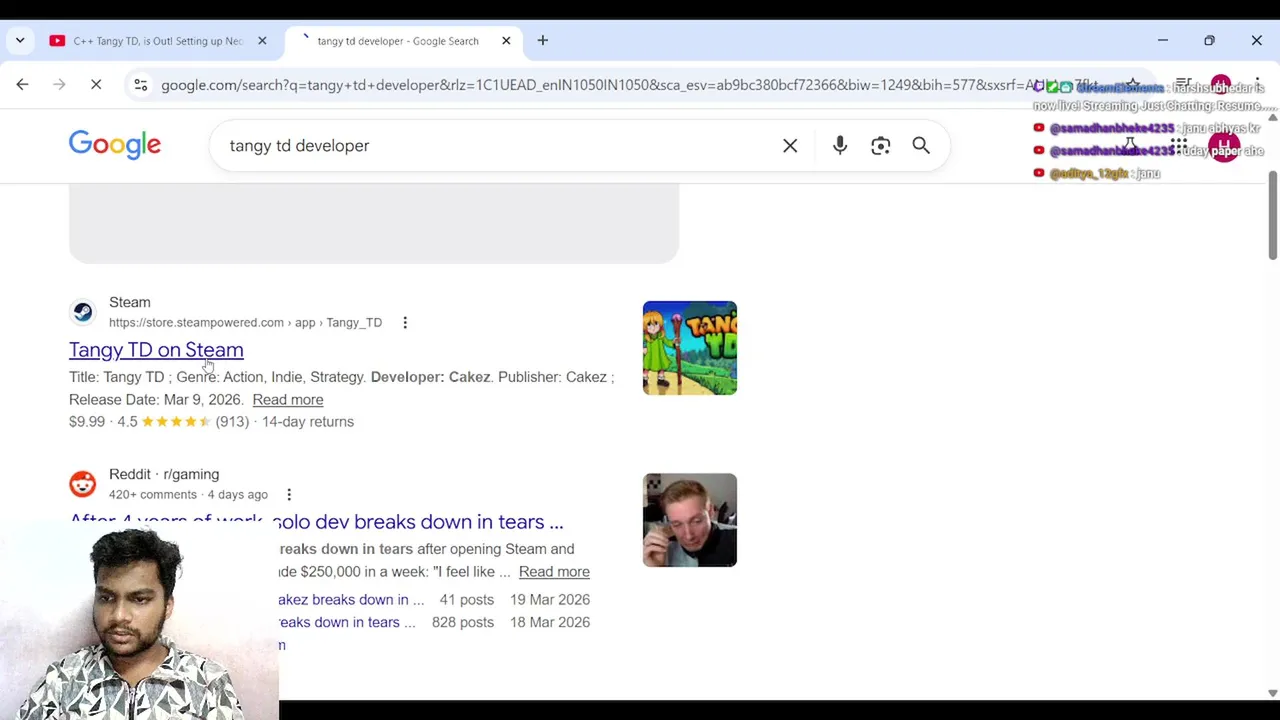
Task: Expand Read more on the Steam result
Action: tap(288, 400)
